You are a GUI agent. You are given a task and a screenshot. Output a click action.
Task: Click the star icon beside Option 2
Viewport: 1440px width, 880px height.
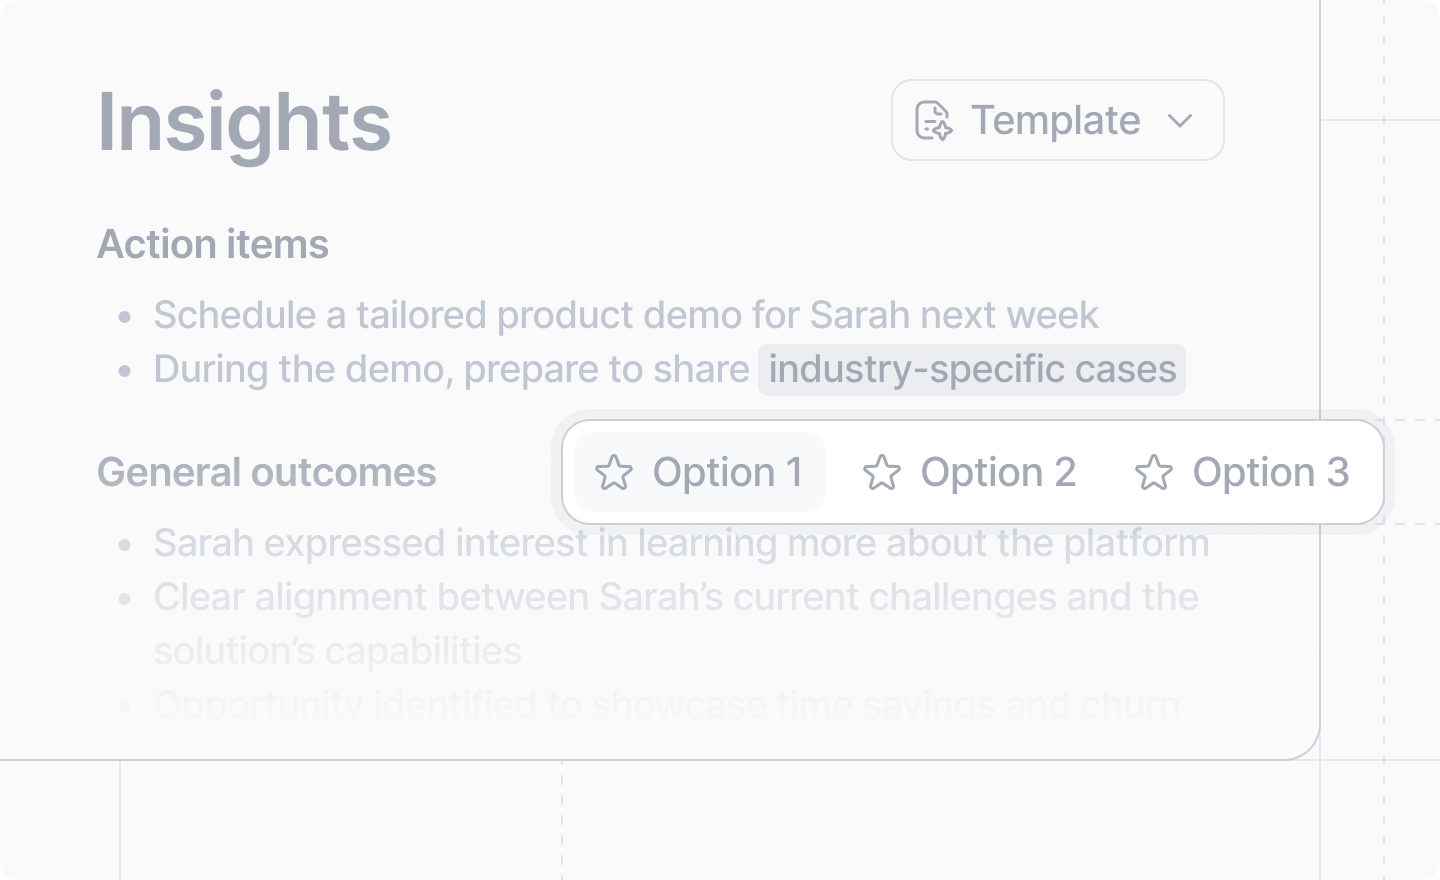pos(882,473)
